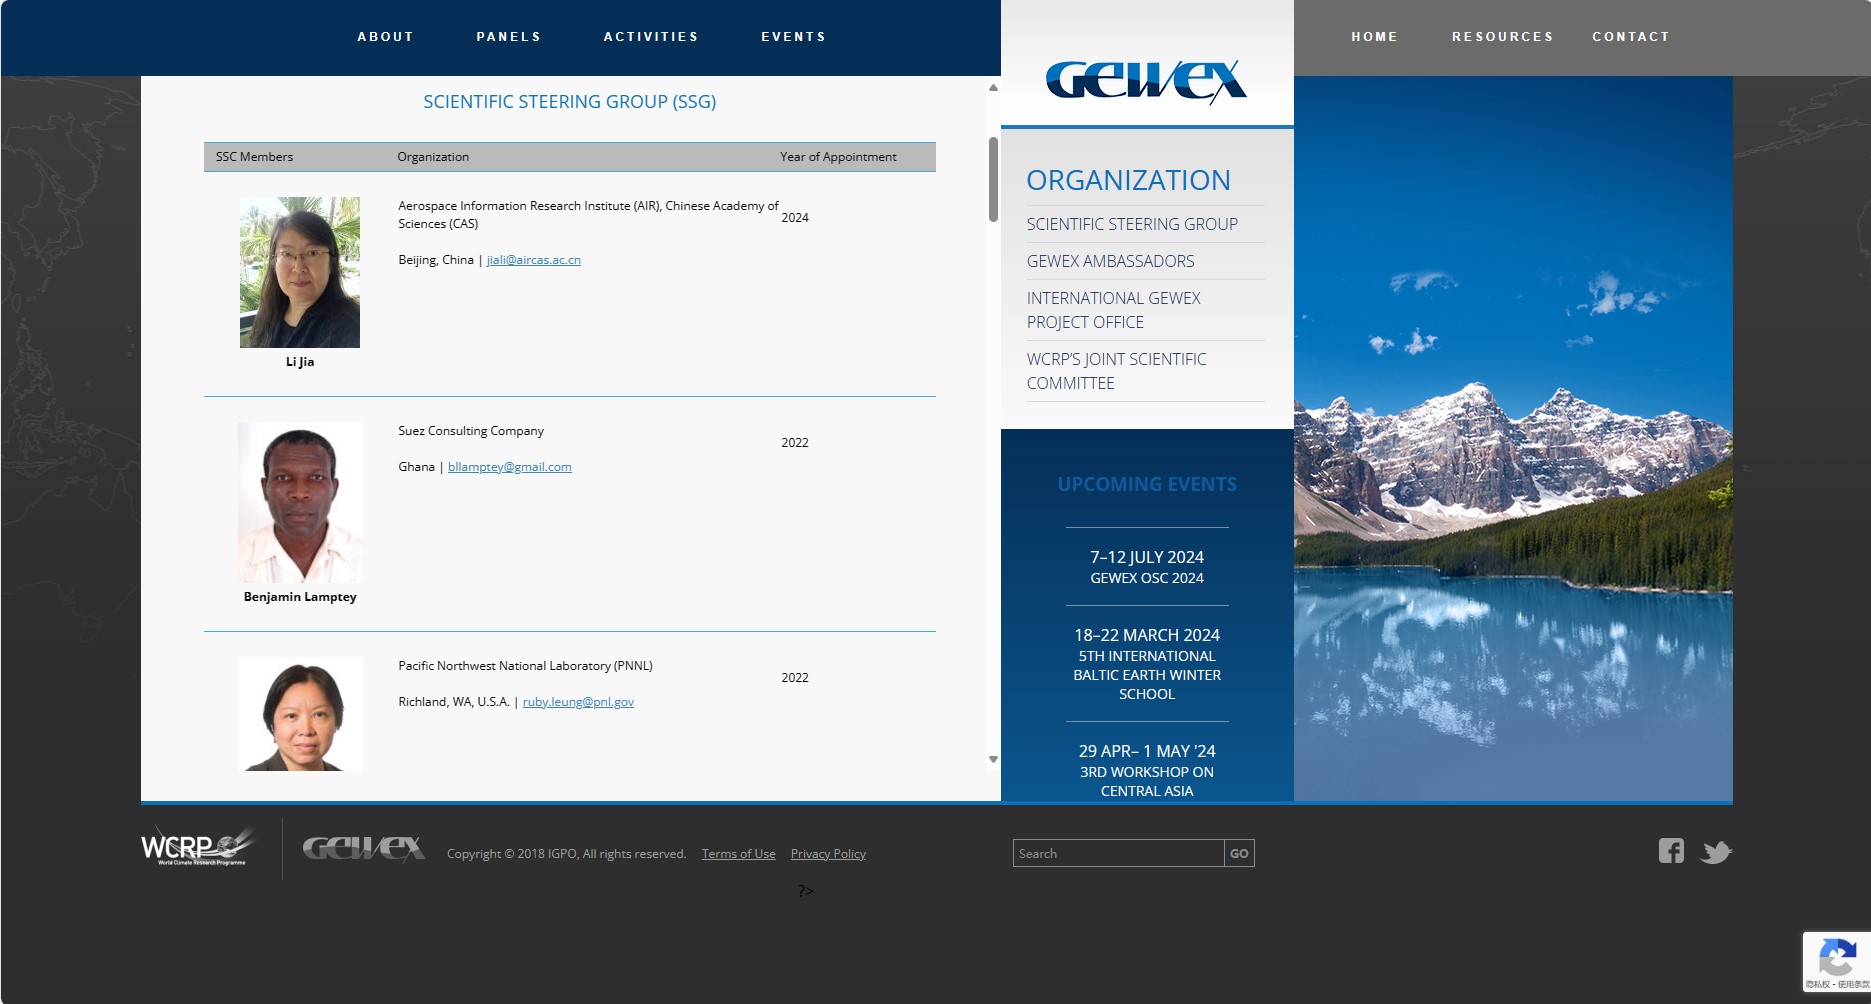Click the scroll down arrow
1871x1004 pixels.
(x=993, y=760)
